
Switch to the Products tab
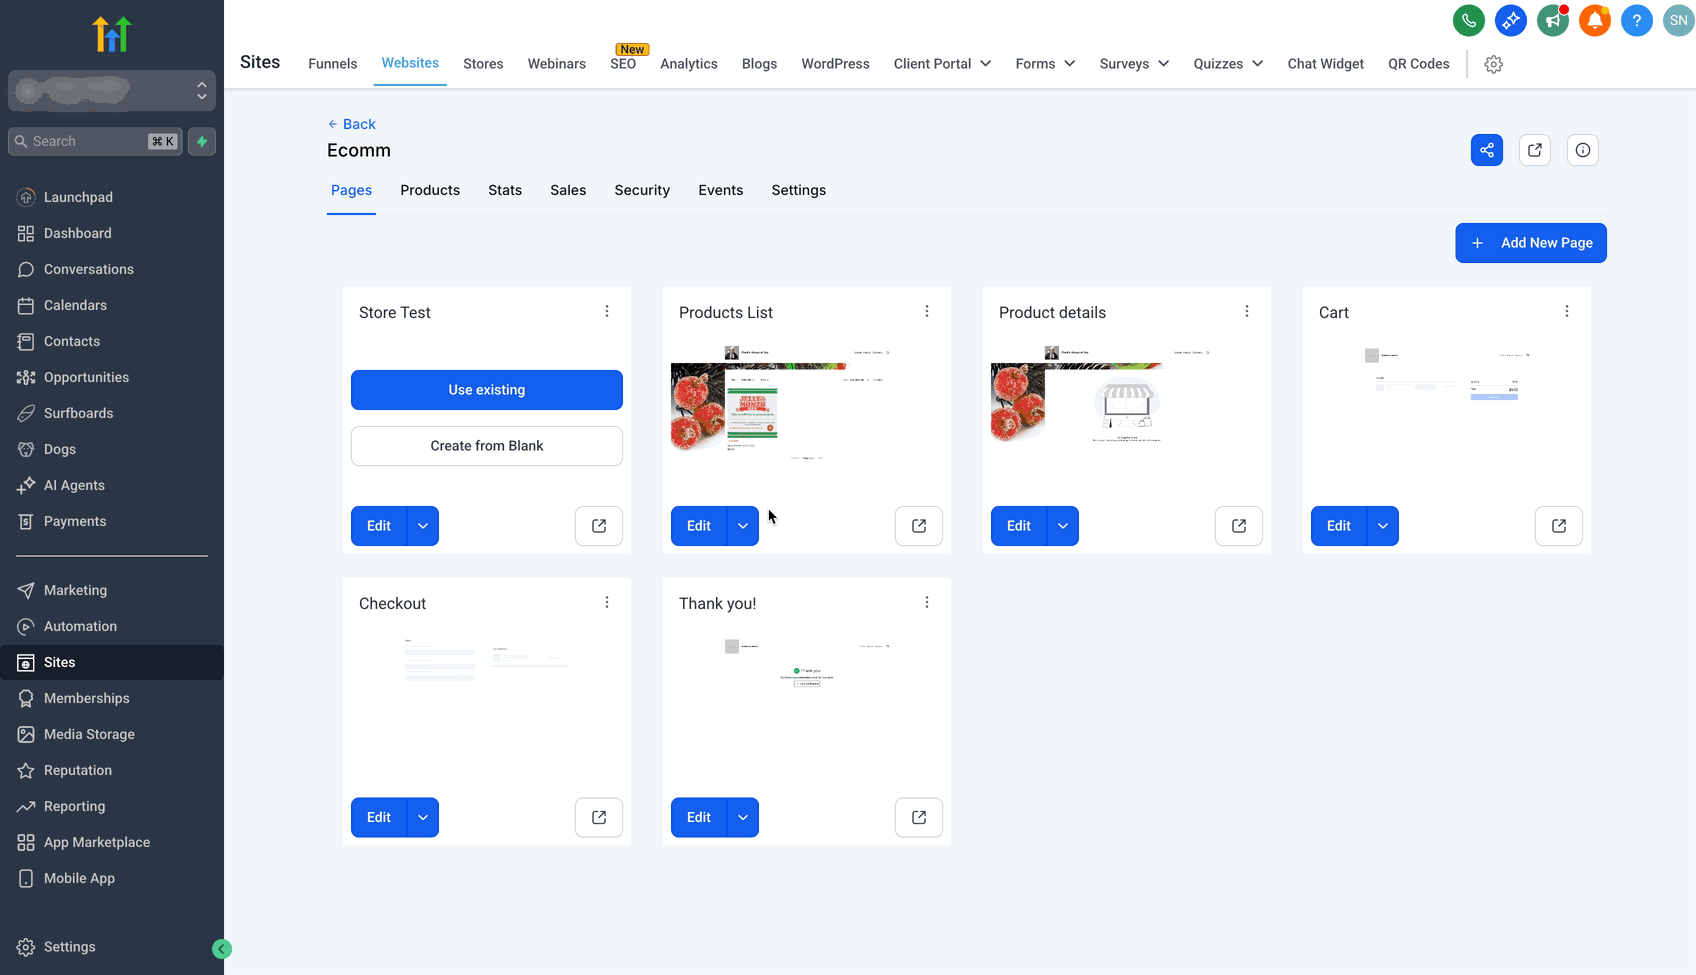coord(430,190)
